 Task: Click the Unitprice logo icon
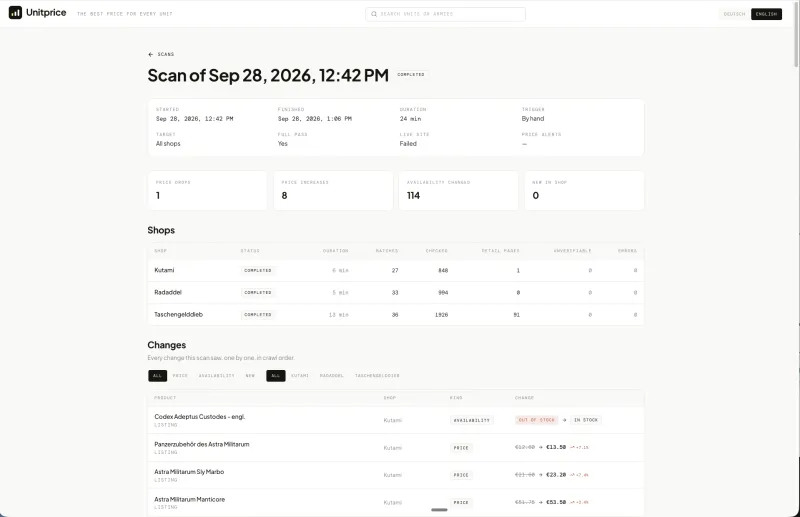[15, 13]
